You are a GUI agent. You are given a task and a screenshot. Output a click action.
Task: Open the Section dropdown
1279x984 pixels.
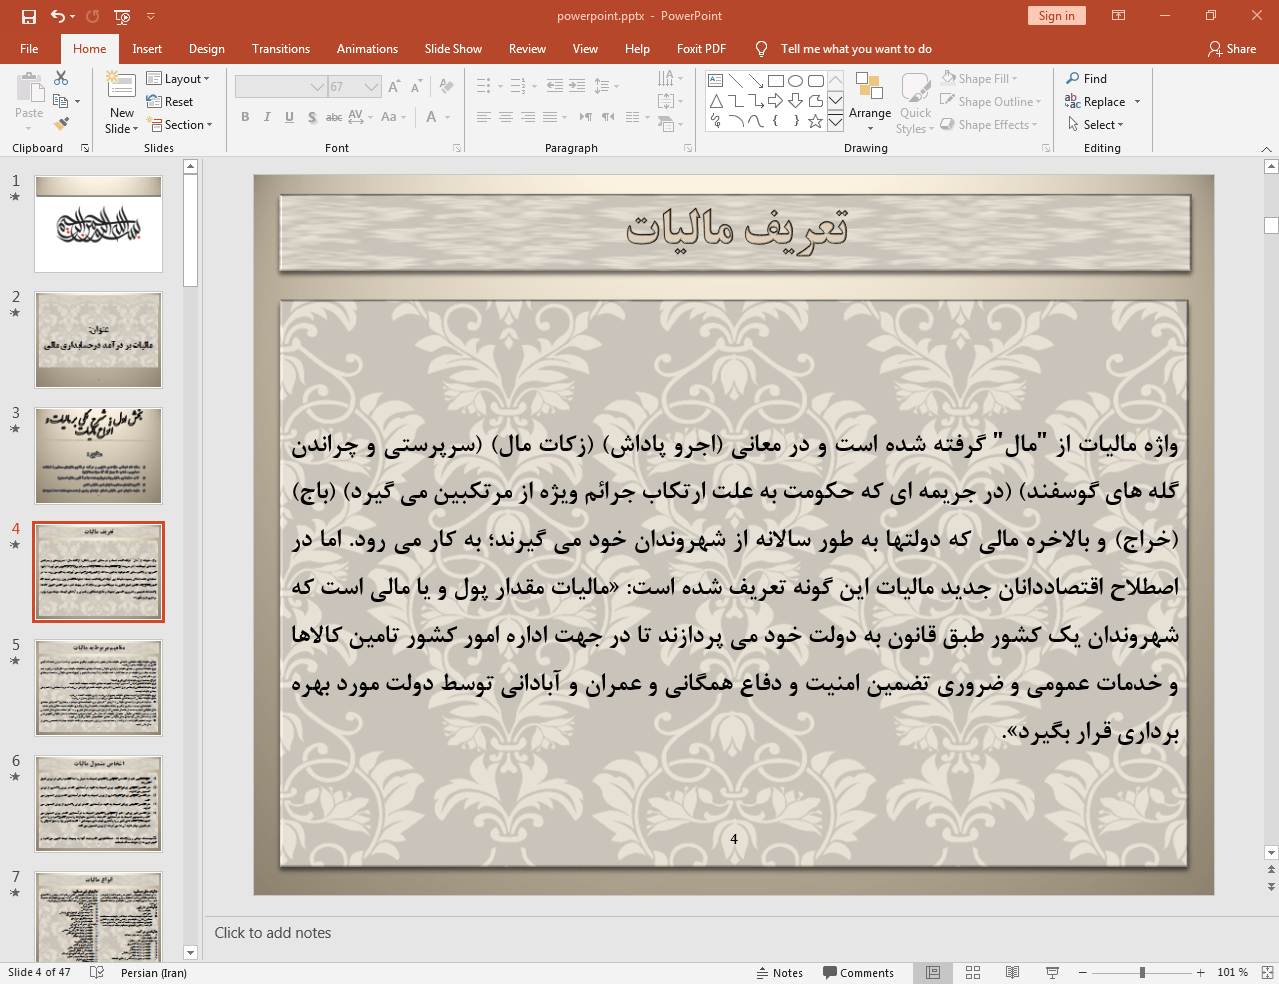(x=180, y=125)
